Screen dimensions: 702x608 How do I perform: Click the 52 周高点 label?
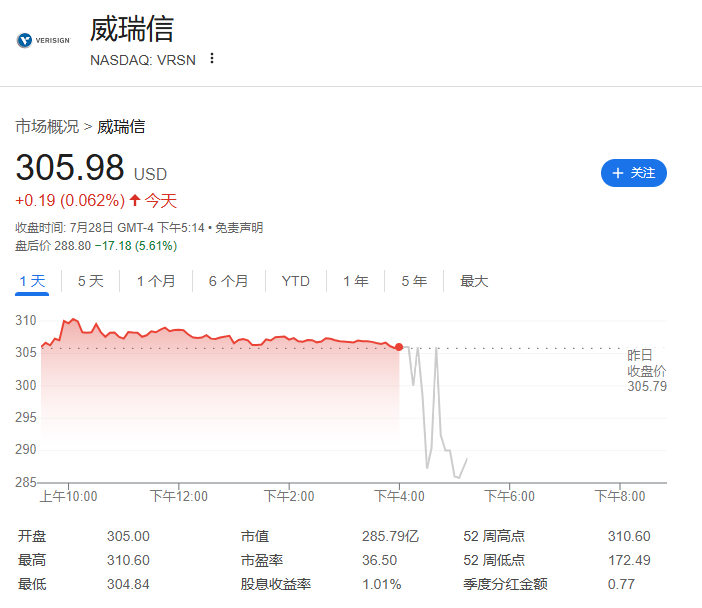point(494,536)
